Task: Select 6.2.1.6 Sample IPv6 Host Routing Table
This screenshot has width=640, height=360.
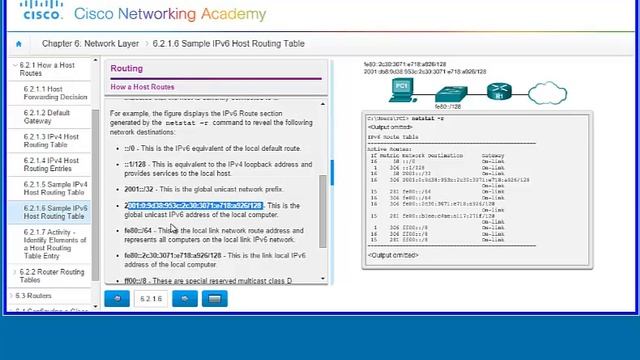Action: [x=55, y=212]
